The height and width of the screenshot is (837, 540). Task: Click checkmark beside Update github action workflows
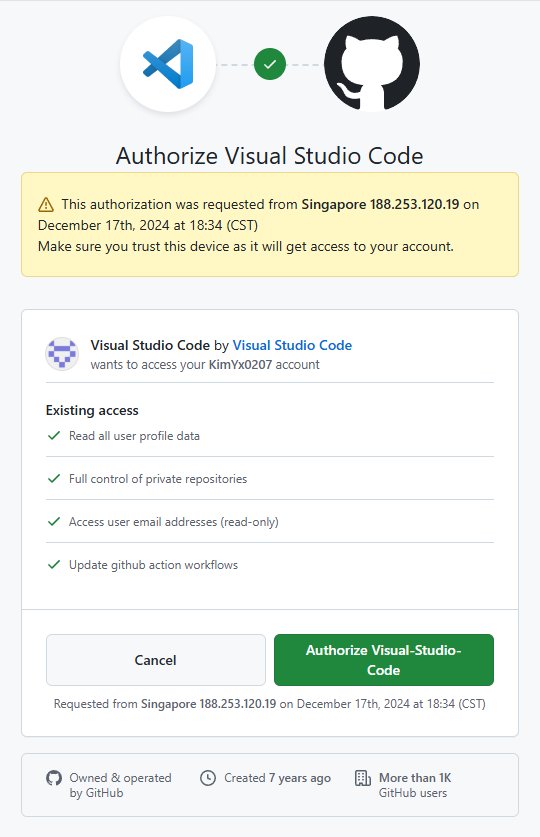(54, 564)
